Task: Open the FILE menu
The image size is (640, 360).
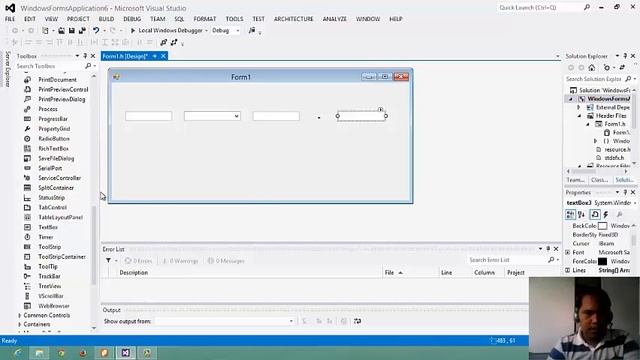Action: (x=10, y=19)
